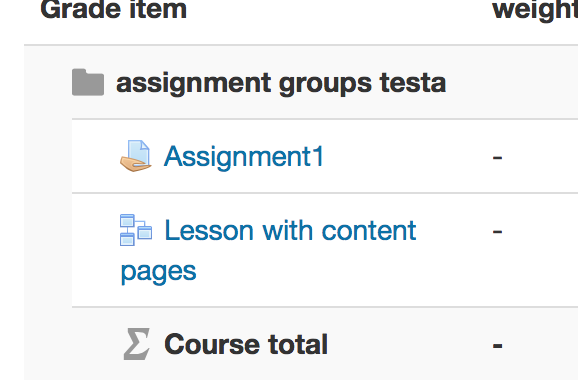Click the word Lesson in the lesson link
Viewport: 578px width, 384px height.
(209, 231)
